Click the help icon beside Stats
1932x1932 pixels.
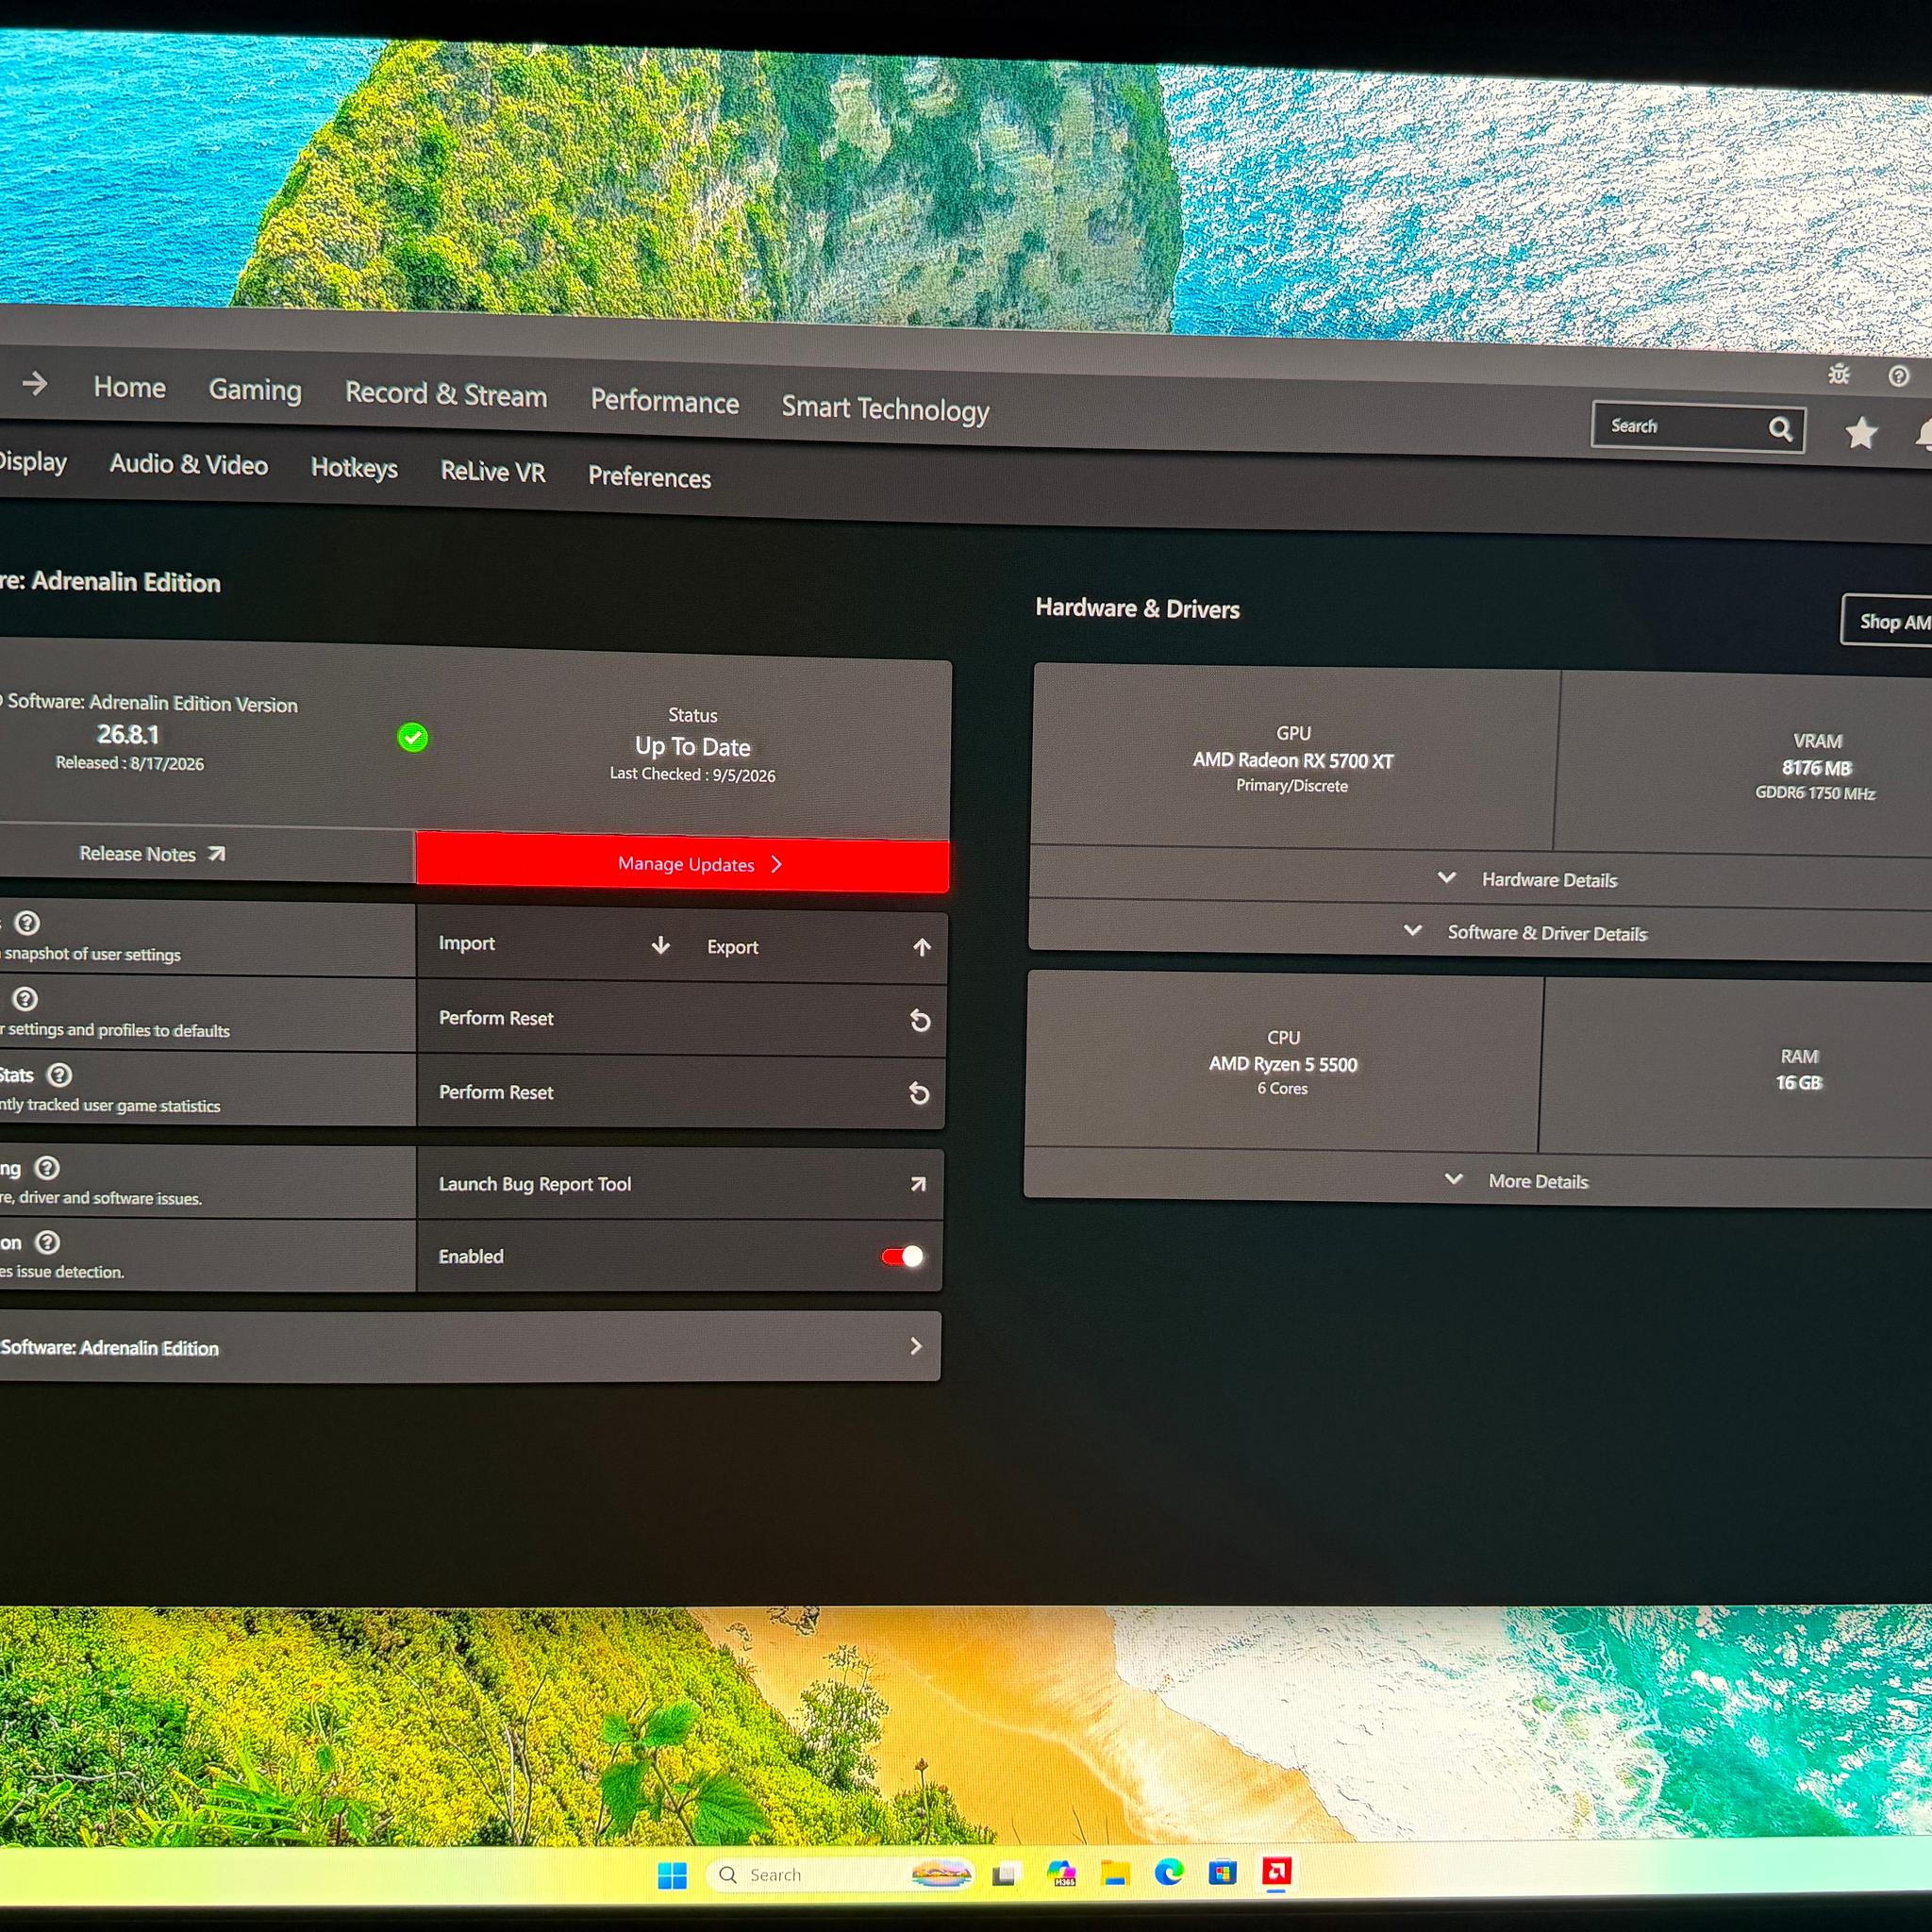tap(60, 1075)
